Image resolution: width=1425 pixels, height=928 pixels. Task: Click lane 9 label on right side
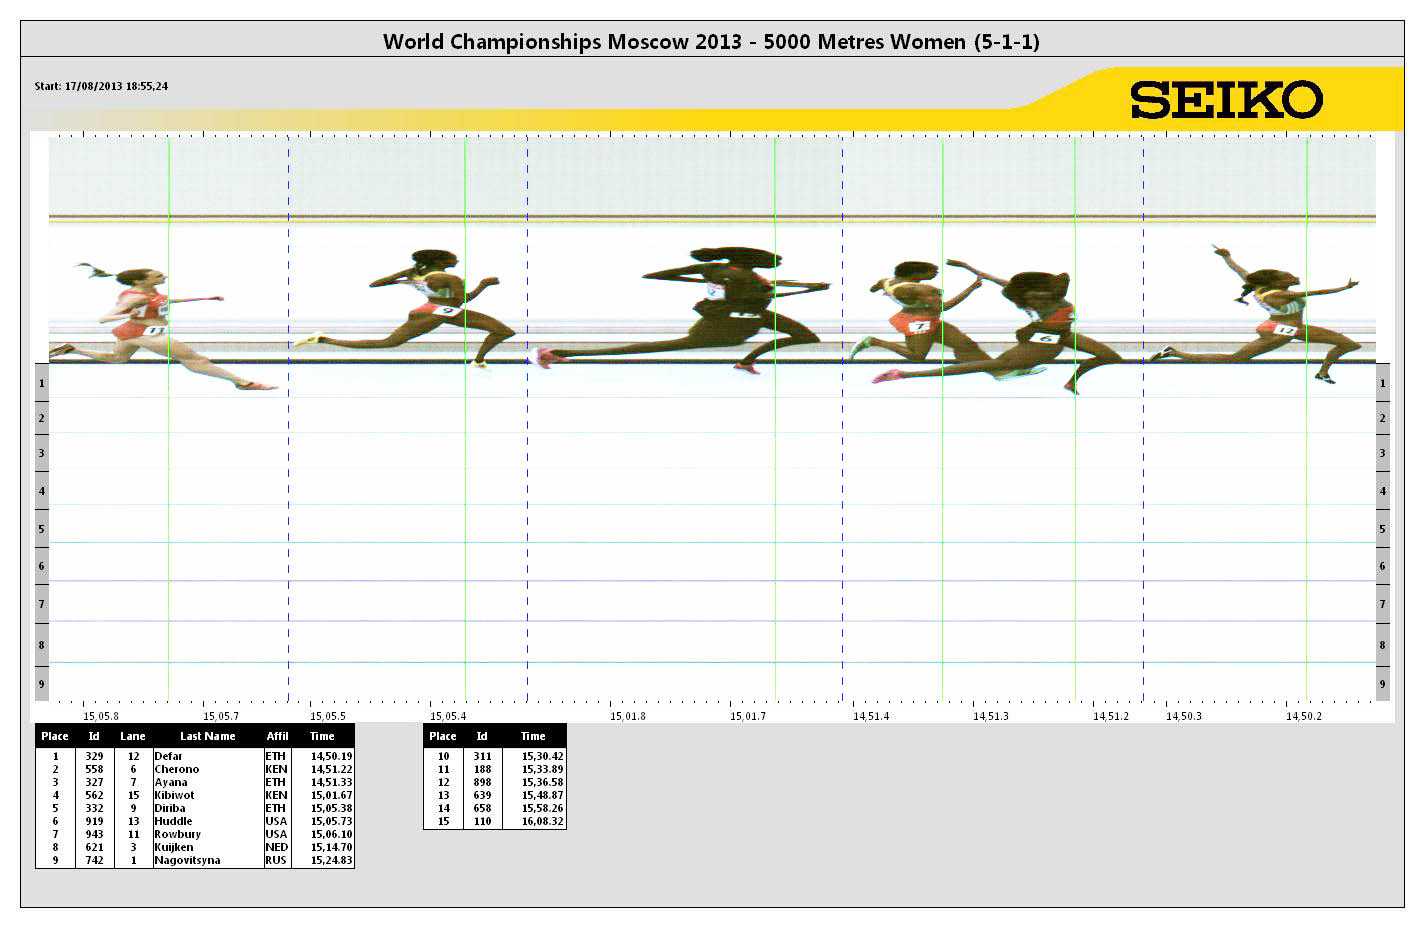[1382, 684]
